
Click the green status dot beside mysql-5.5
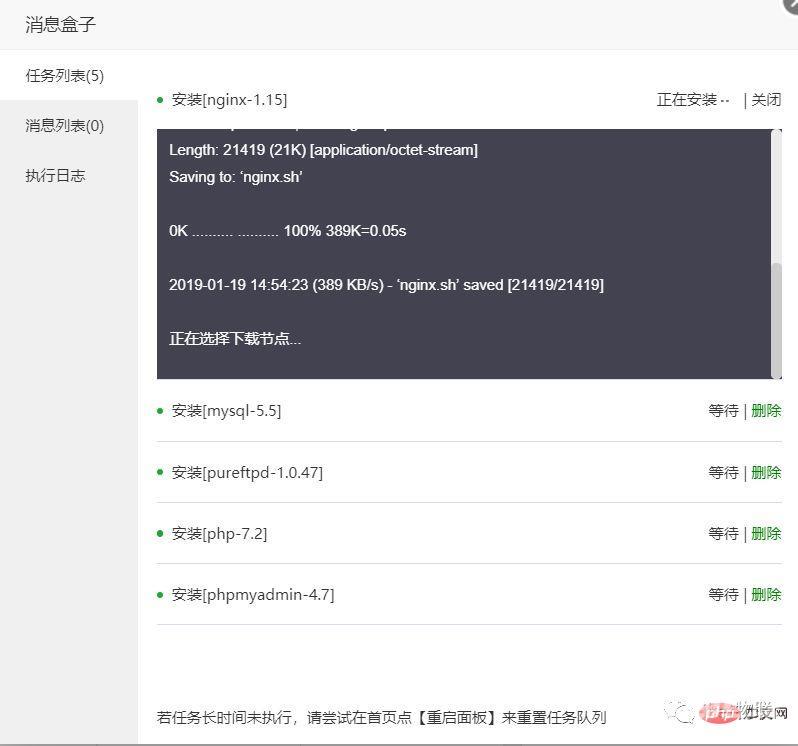tap(160, 411)
